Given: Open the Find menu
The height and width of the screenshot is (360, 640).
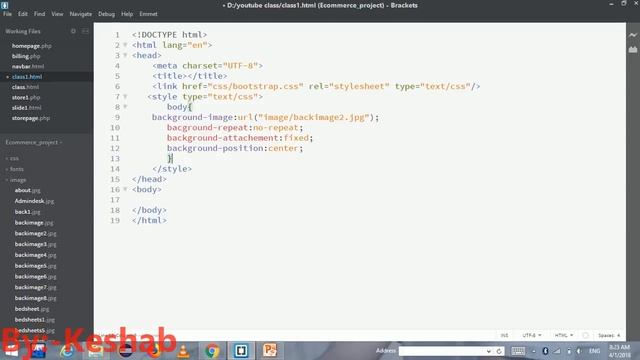Looking at the screenshot, I should tap(40, 14).
